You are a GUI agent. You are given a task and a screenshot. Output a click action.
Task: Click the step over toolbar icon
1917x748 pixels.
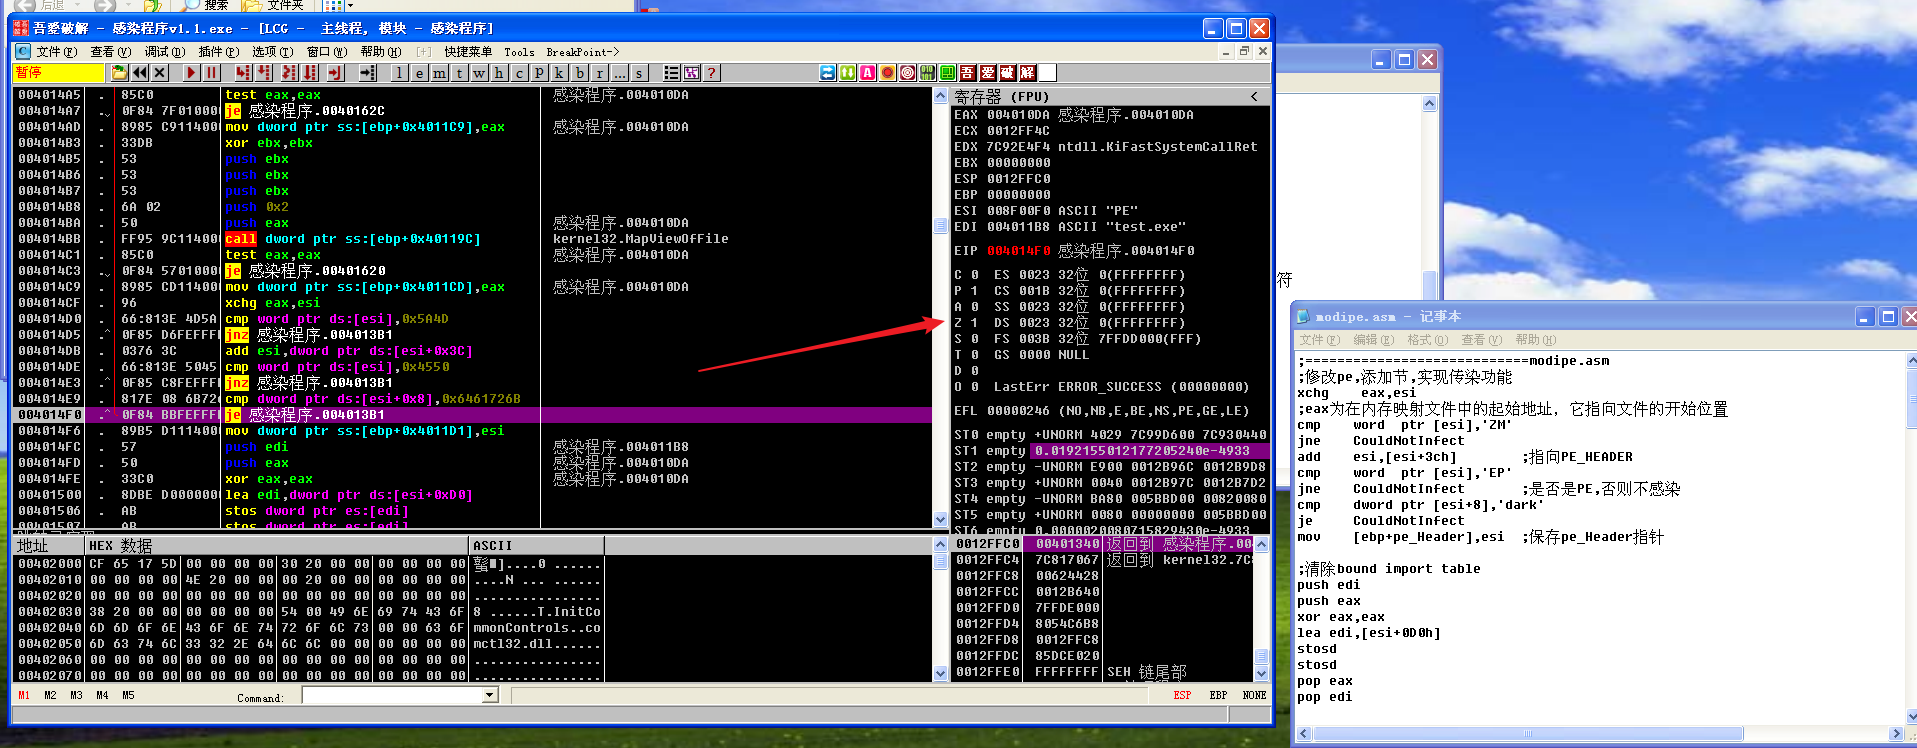click(x=264, y=73)
